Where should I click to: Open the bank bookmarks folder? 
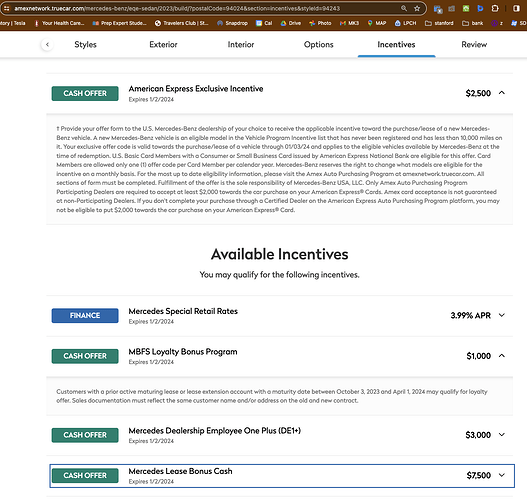click(x=473, y=23)
